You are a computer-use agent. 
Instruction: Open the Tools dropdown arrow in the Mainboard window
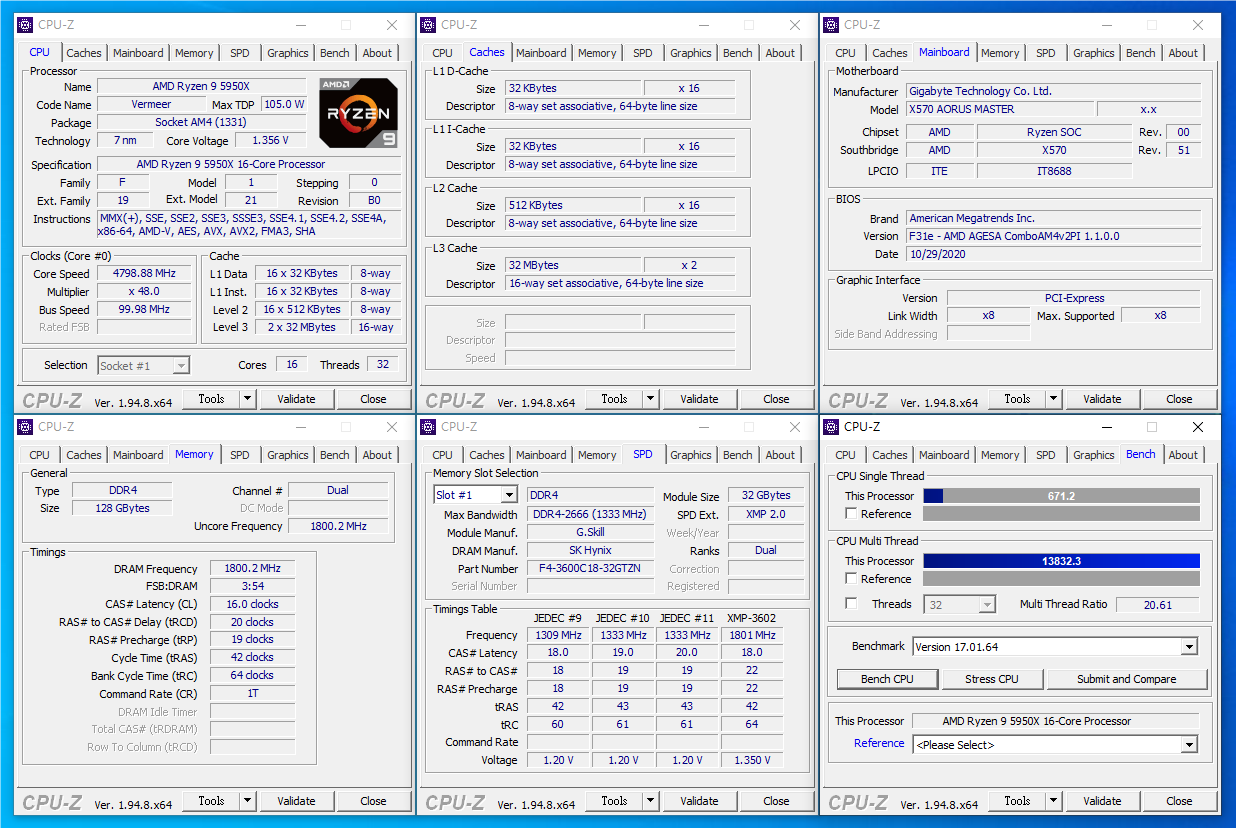1054,399
